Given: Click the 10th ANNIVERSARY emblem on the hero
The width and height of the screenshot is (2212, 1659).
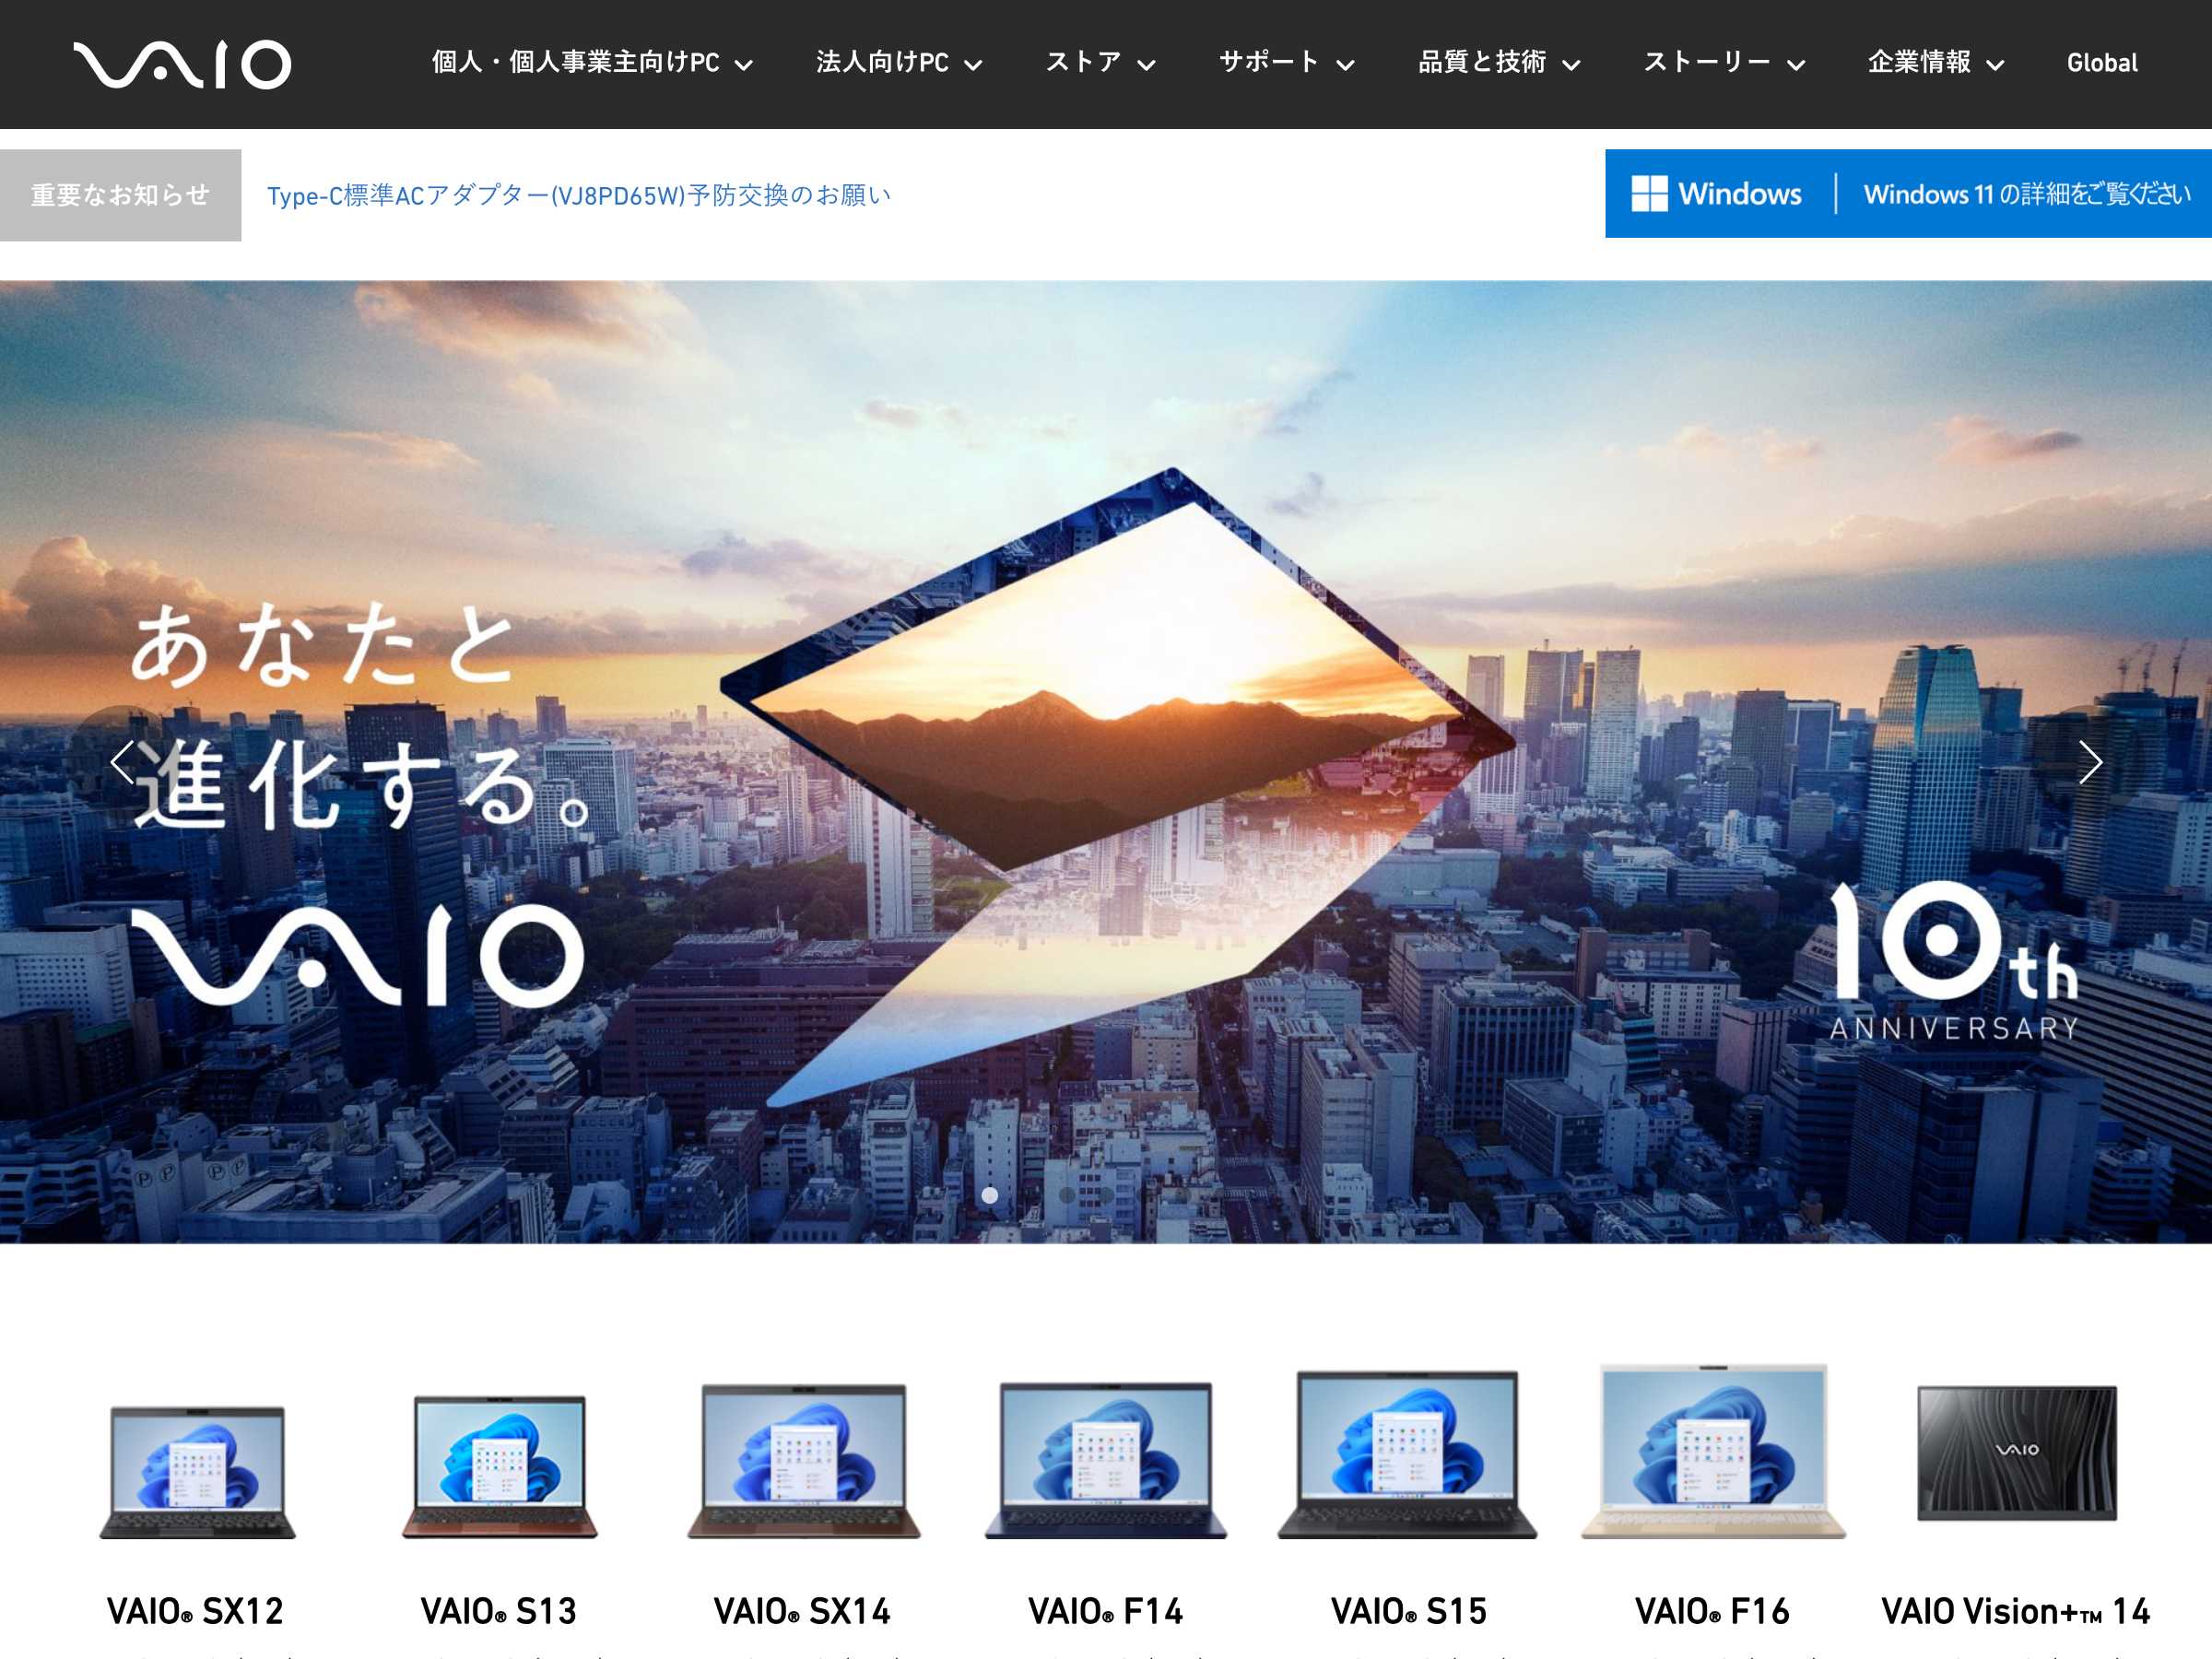Looking at the screenshot, I should [x=1955, y=962].
